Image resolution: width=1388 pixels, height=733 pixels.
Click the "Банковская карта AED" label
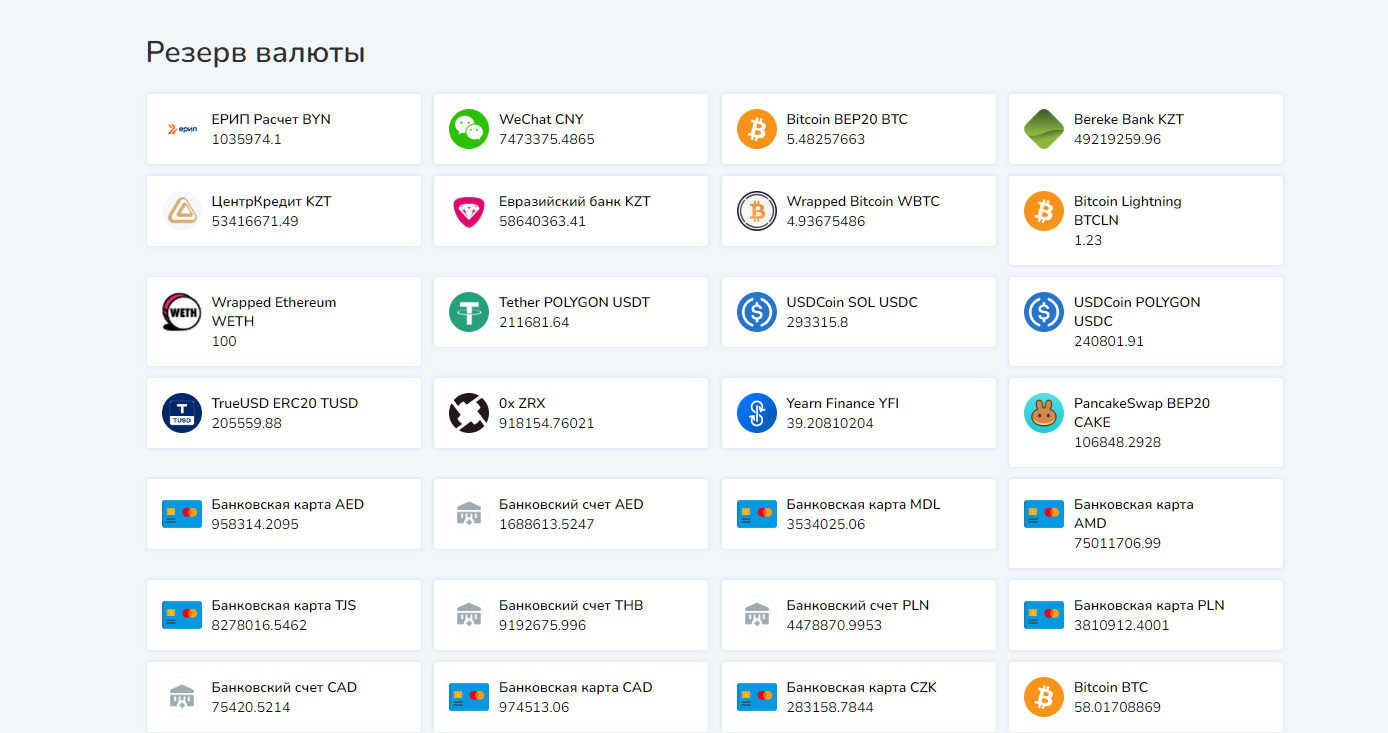pyautogui.click(x=288, y=504)
